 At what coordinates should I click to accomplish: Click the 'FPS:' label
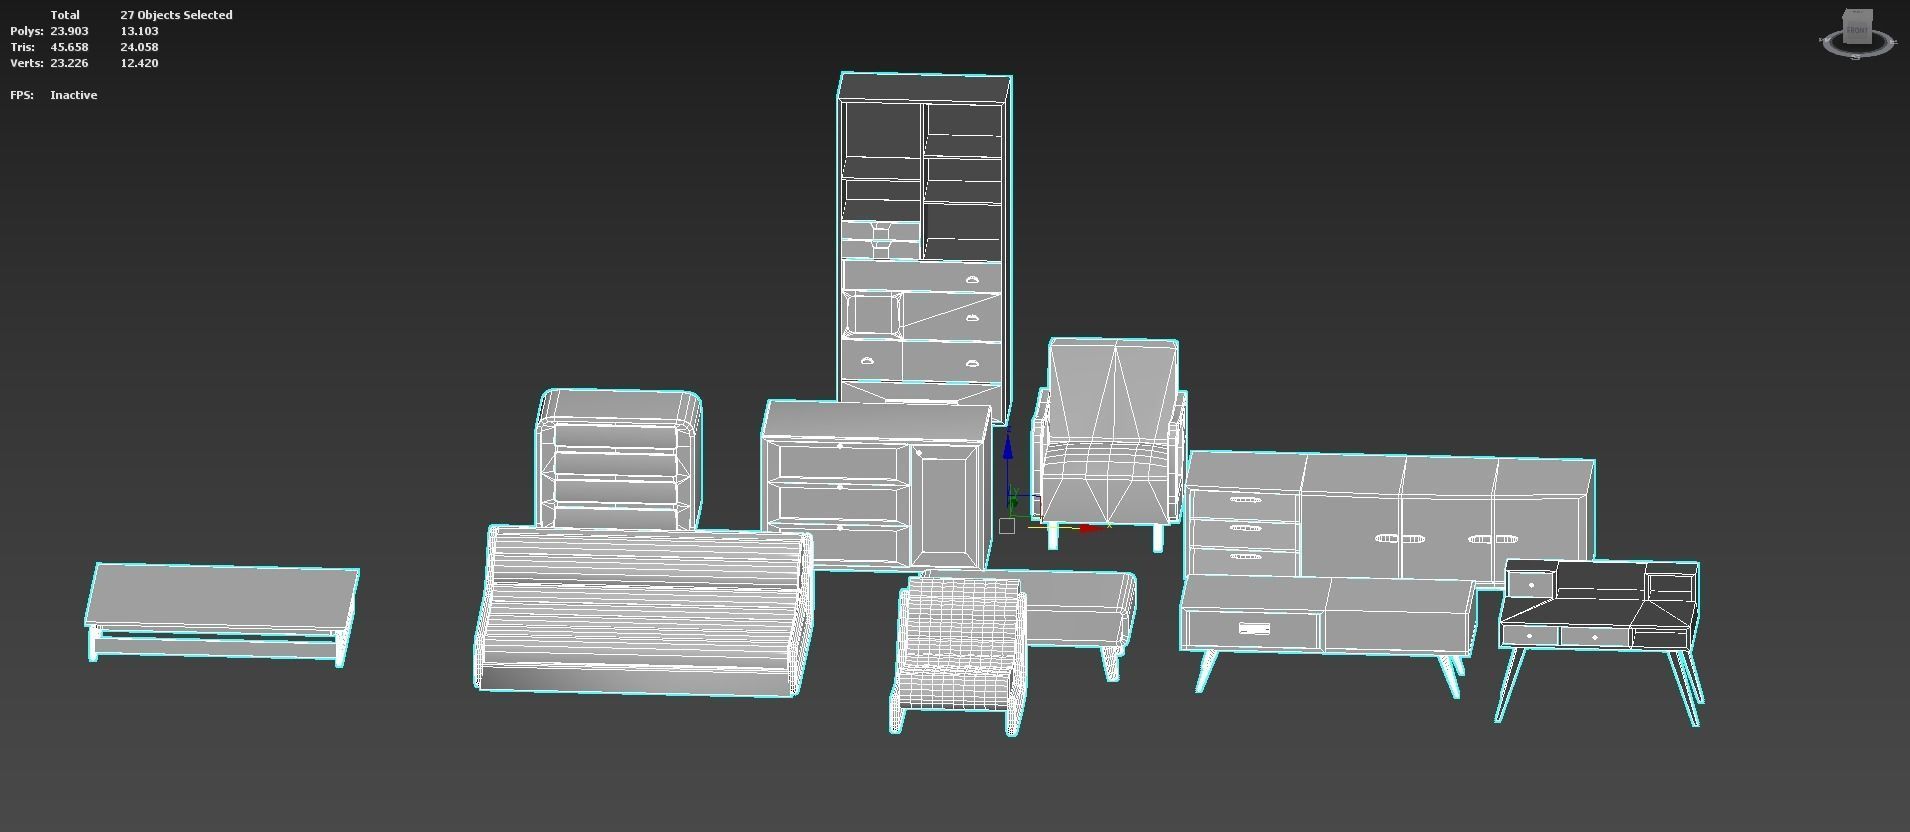(x=22, y=95)
